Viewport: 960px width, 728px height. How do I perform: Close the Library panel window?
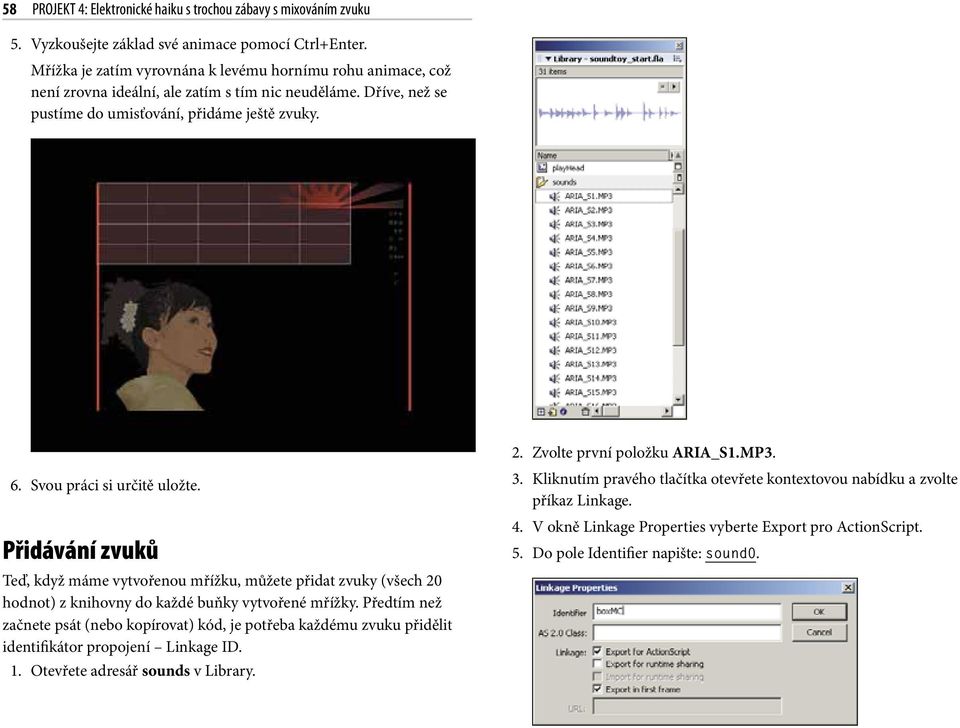coord(679,45)
